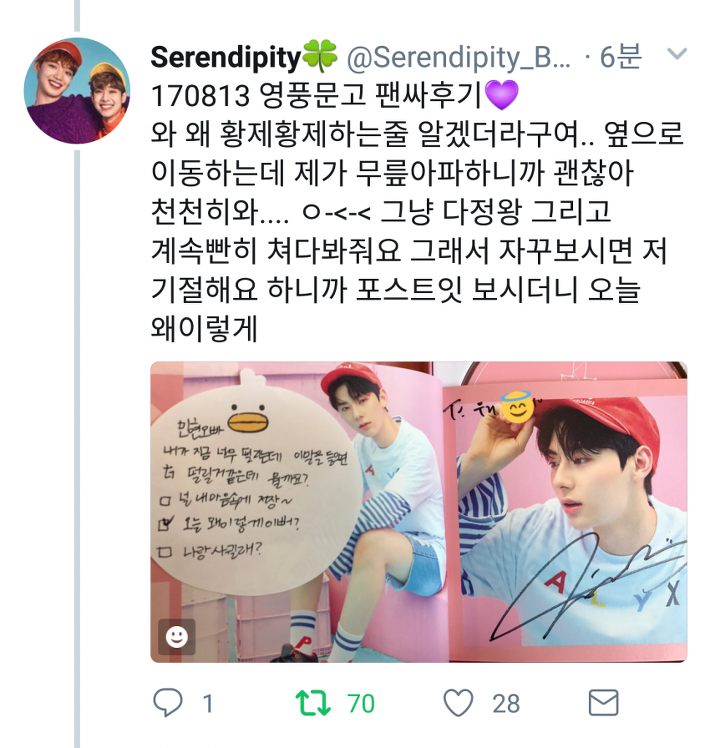Click the duck-shaped sticky note in photo
Screen dimensions: 710x748
254,480
